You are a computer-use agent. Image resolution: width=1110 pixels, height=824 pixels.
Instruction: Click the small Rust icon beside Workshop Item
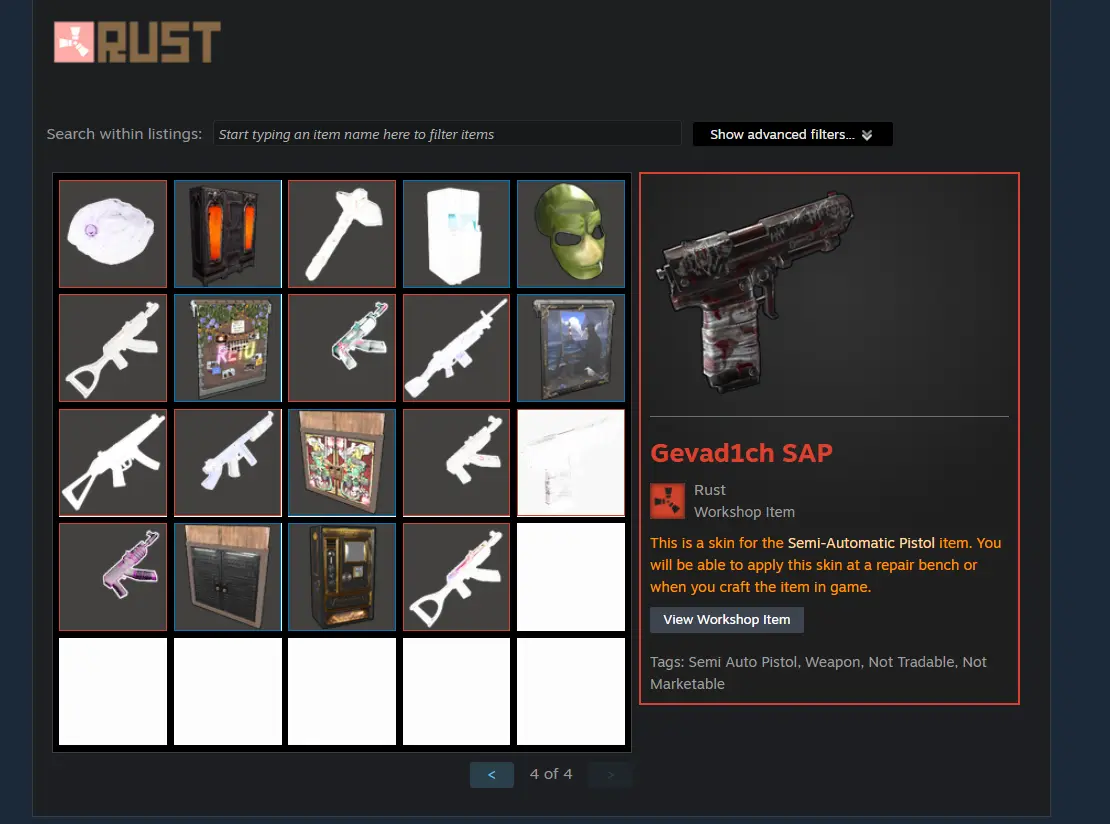(668, 501)
